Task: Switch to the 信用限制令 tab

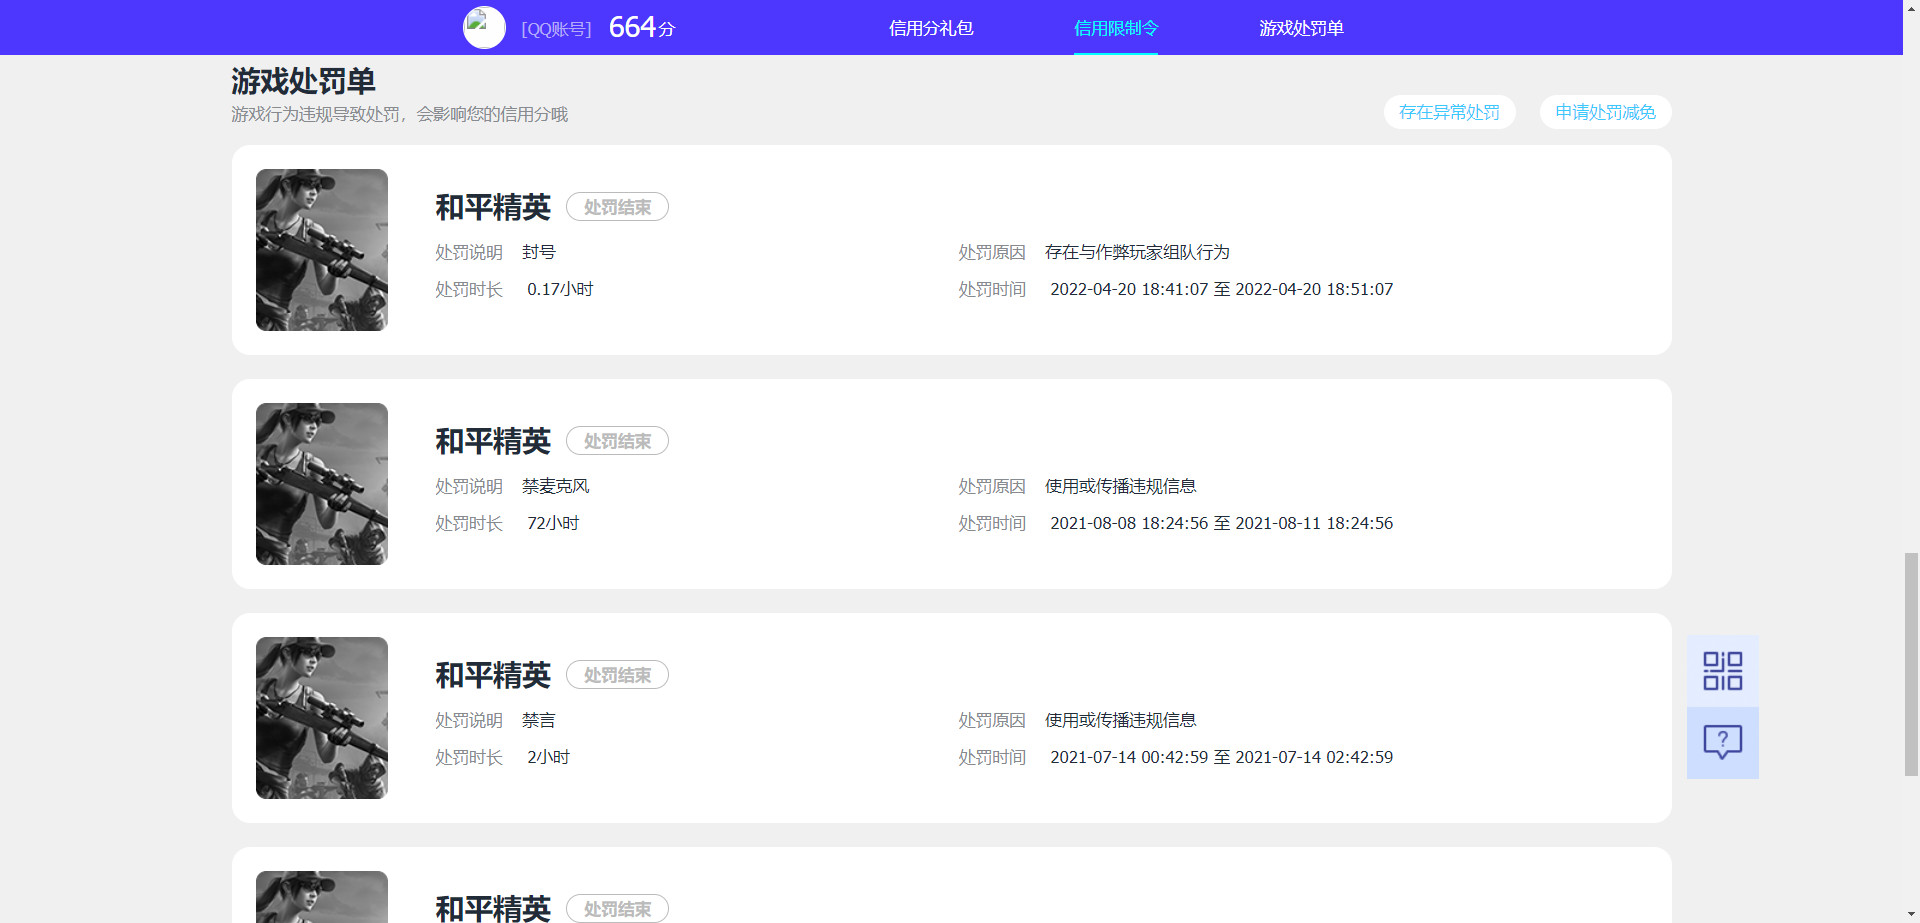Action: click(x=1116, y=28)
